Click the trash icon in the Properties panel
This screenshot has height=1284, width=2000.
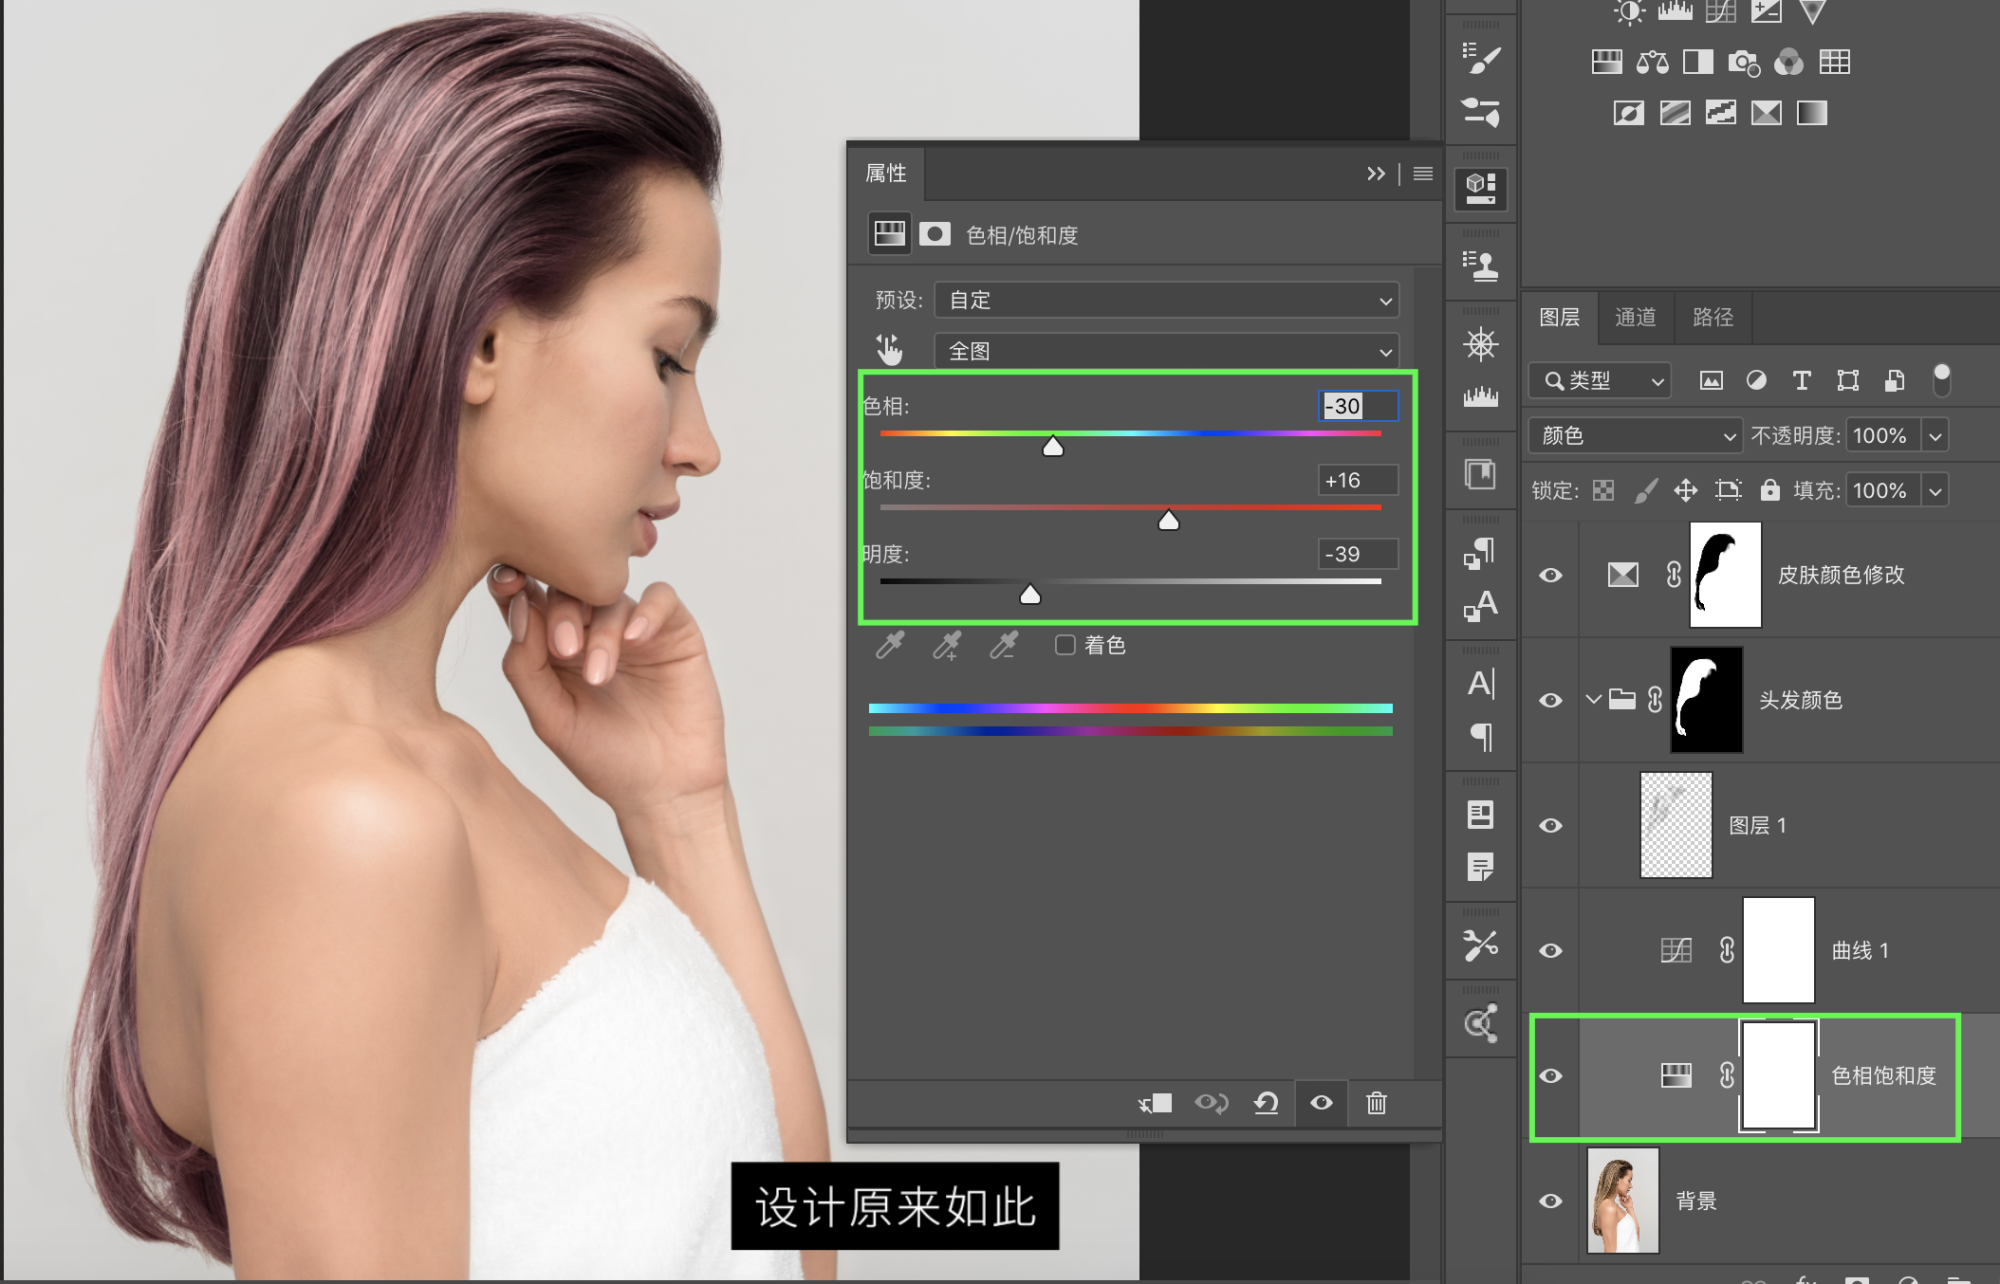1376,1102
